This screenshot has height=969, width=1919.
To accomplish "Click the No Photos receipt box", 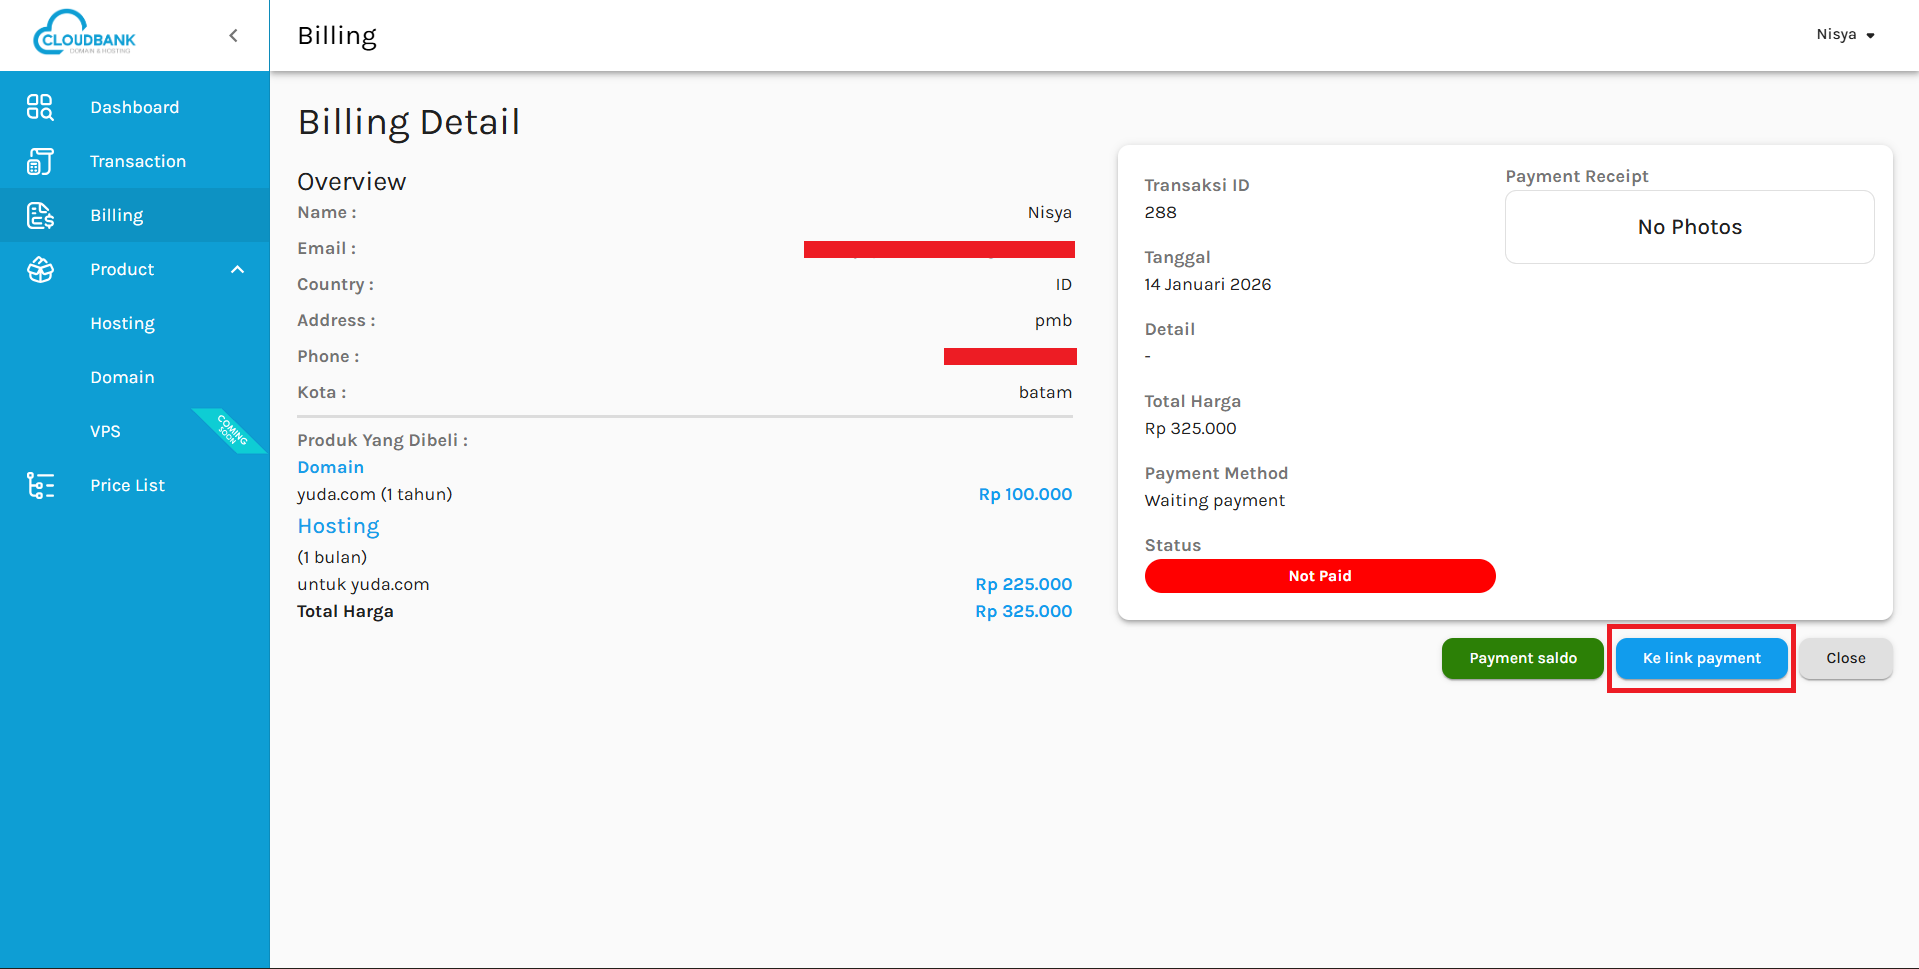I will click(x=1689, y=227).
